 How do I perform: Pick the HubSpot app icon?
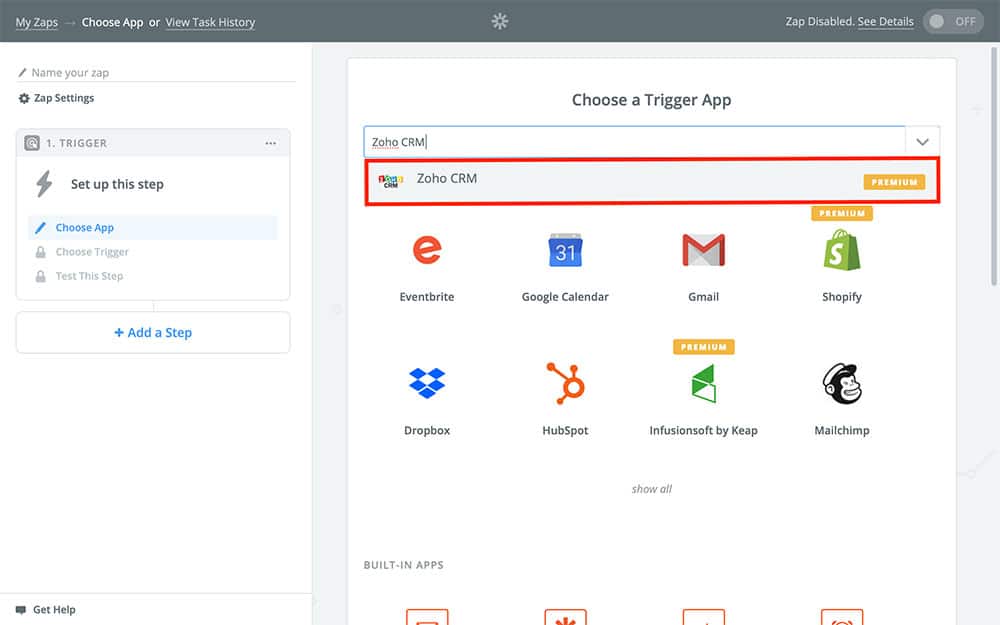pos(565,383)
